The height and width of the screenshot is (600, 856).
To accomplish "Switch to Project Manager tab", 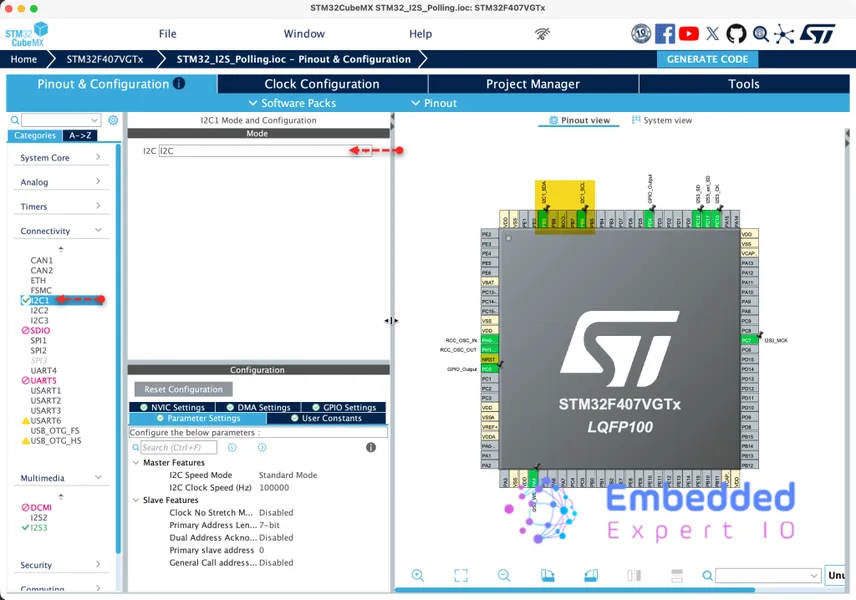I will (x=533, y=84).
